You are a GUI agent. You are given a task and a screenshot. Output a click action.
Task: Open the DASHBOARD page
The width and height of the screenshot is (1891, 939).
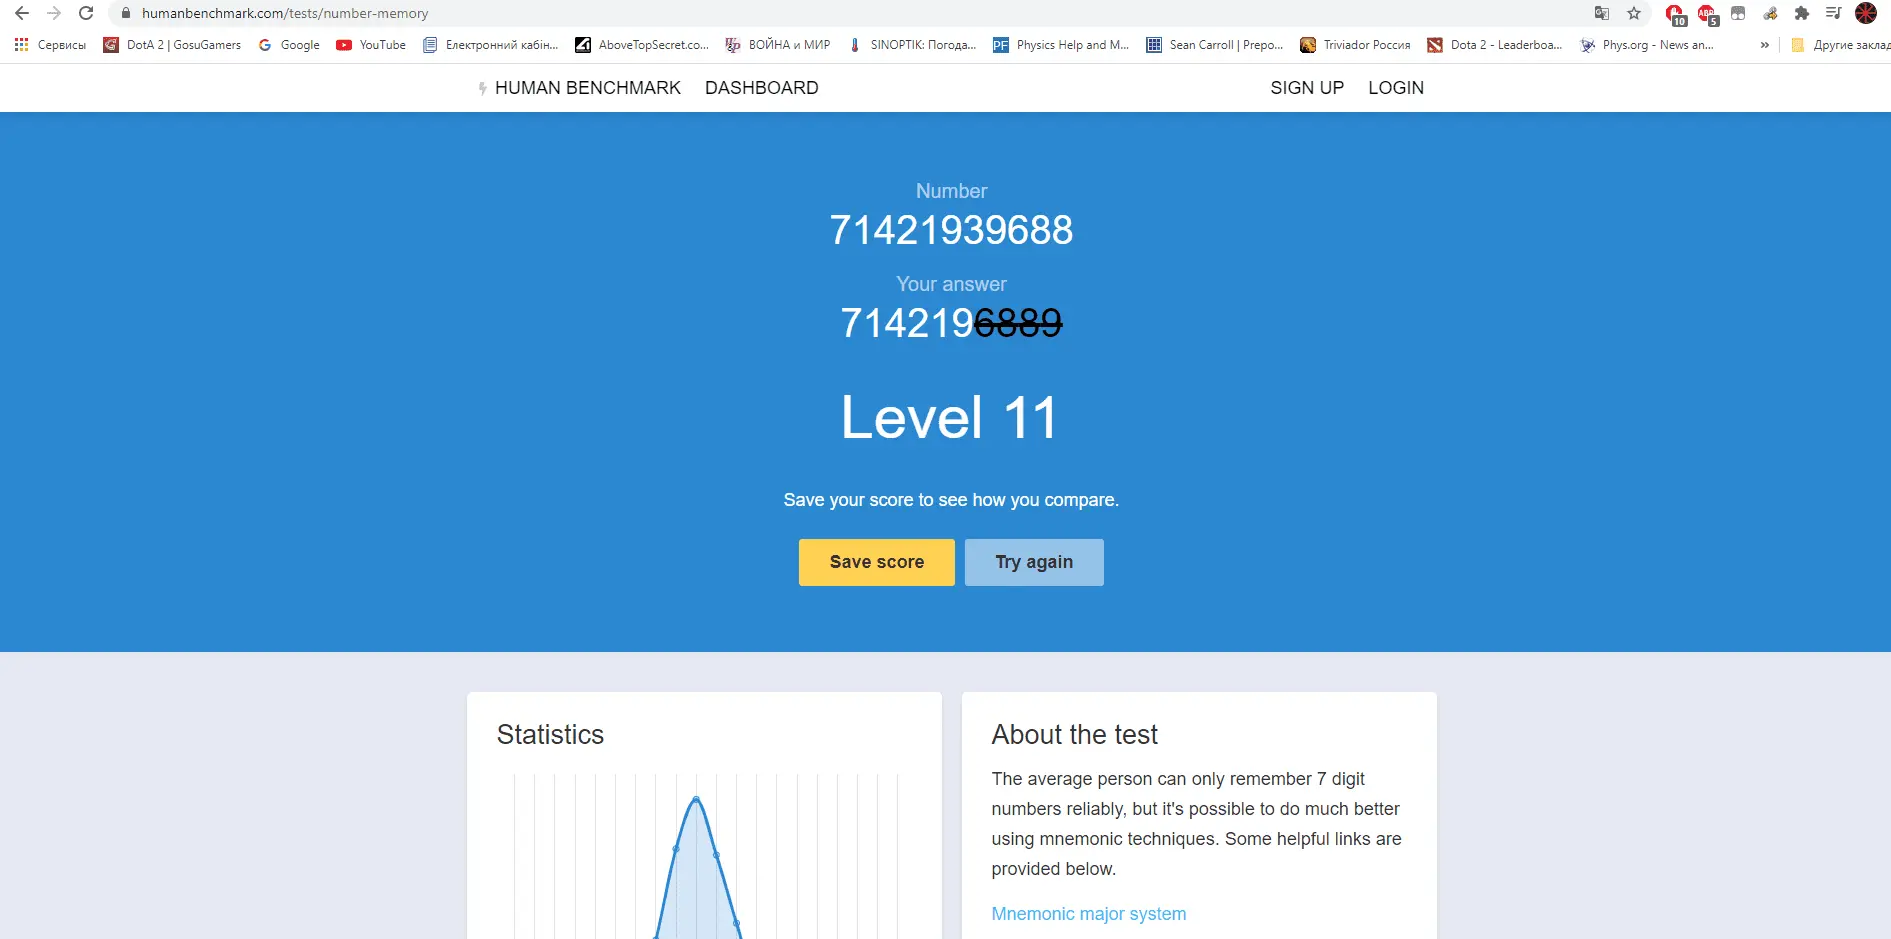pos(762,88)
